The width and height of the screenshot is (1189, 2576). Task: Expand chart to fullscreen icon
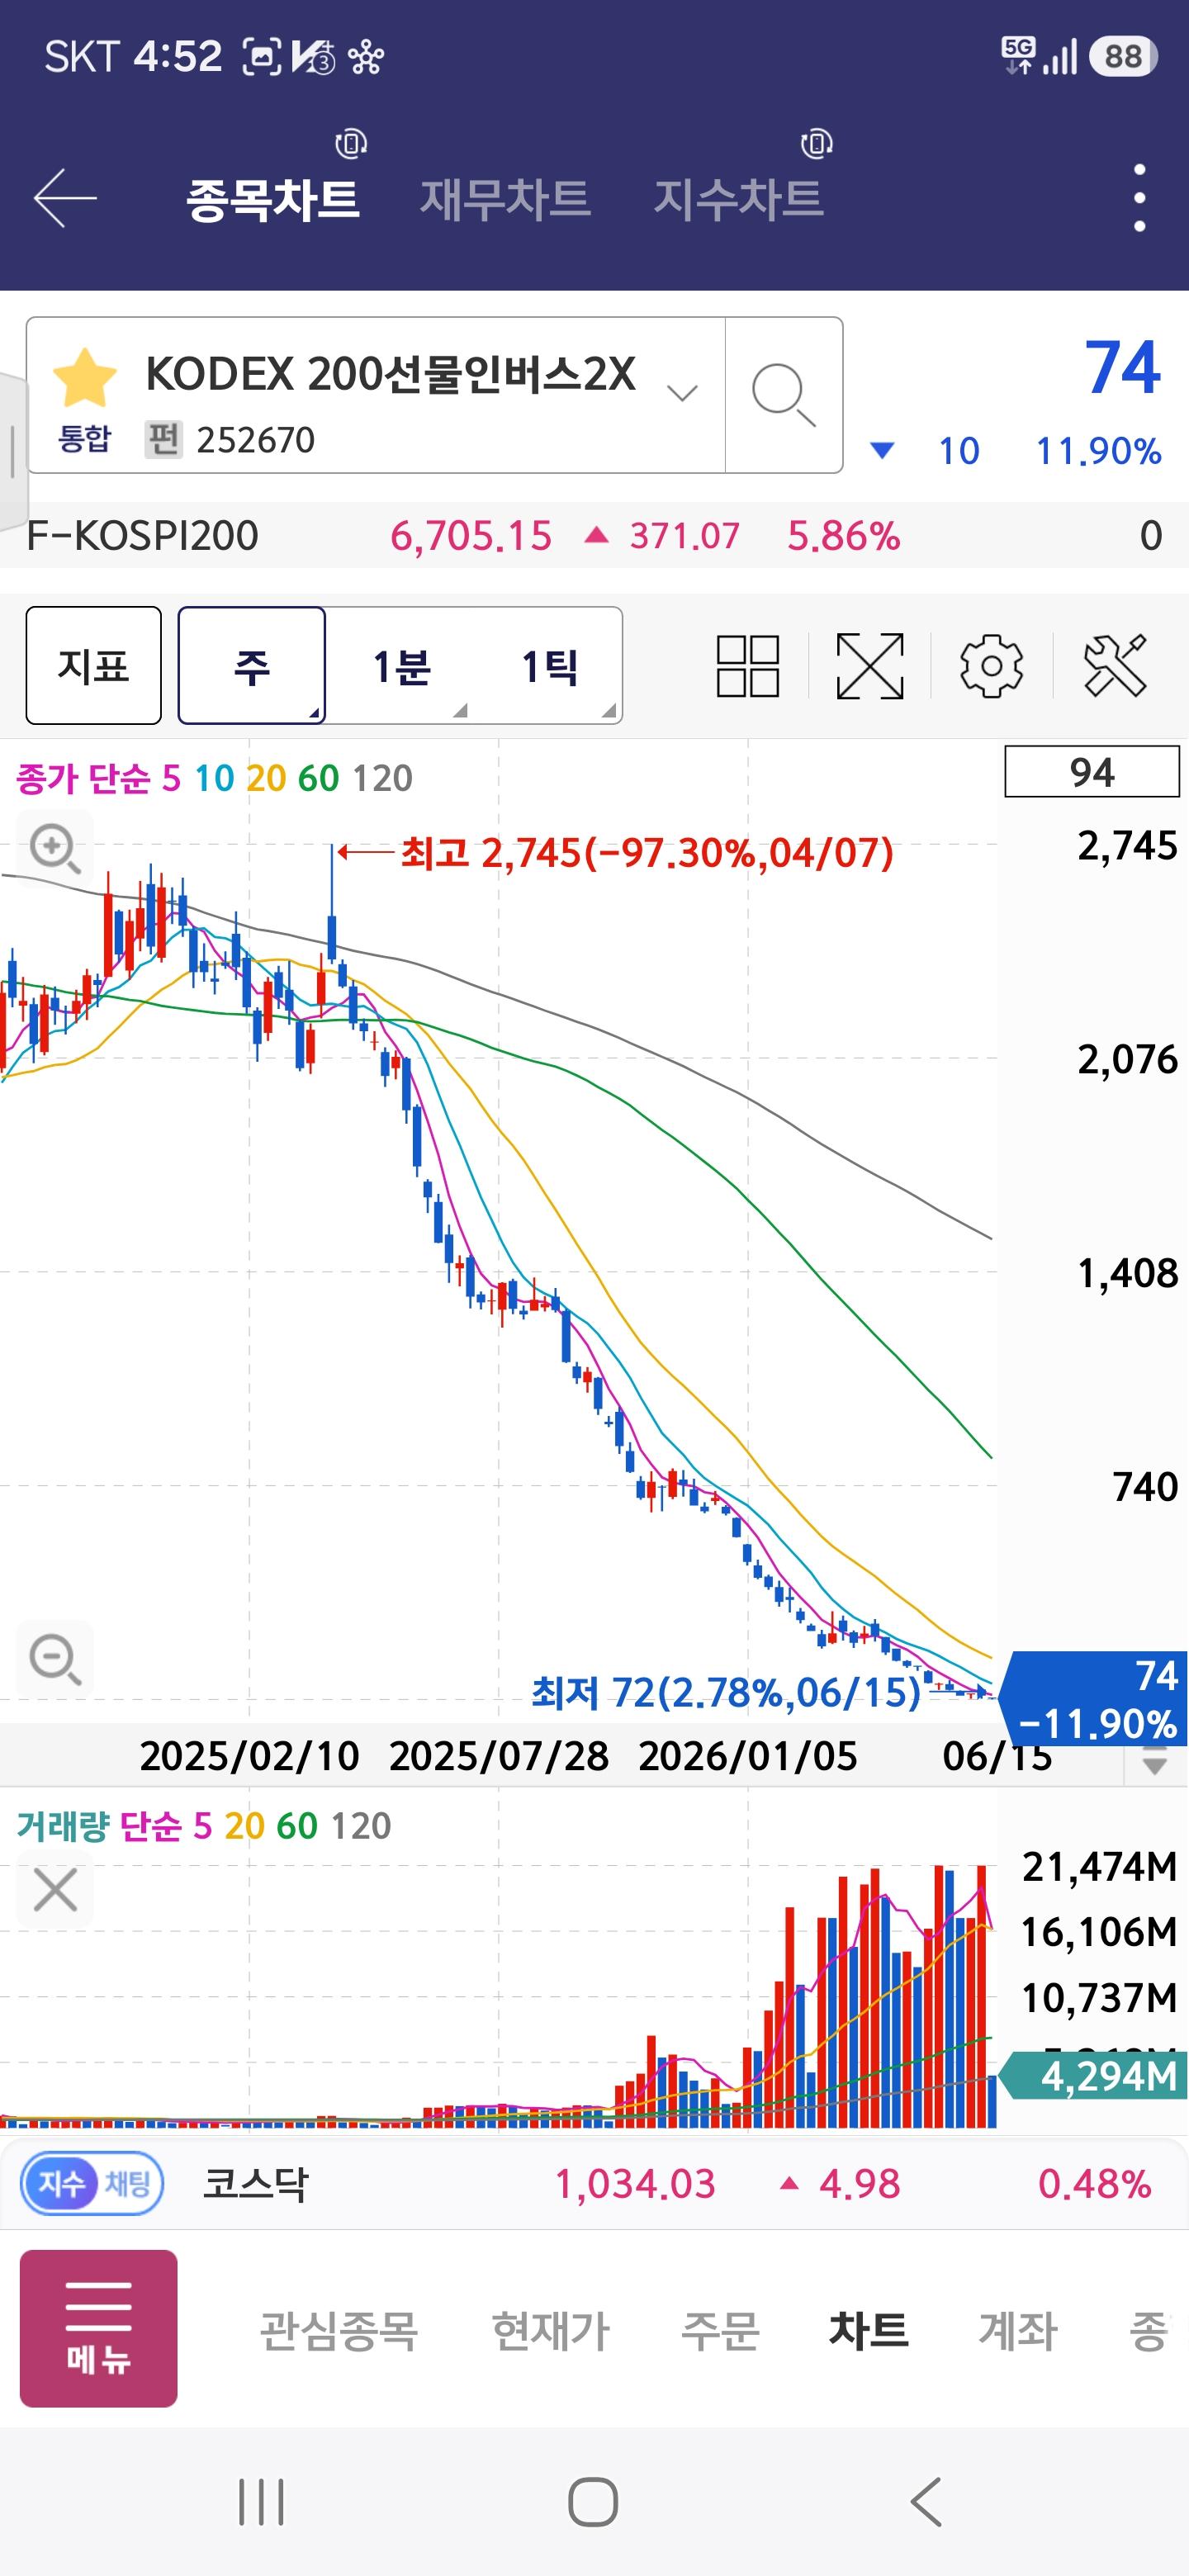tap(870, 665)
